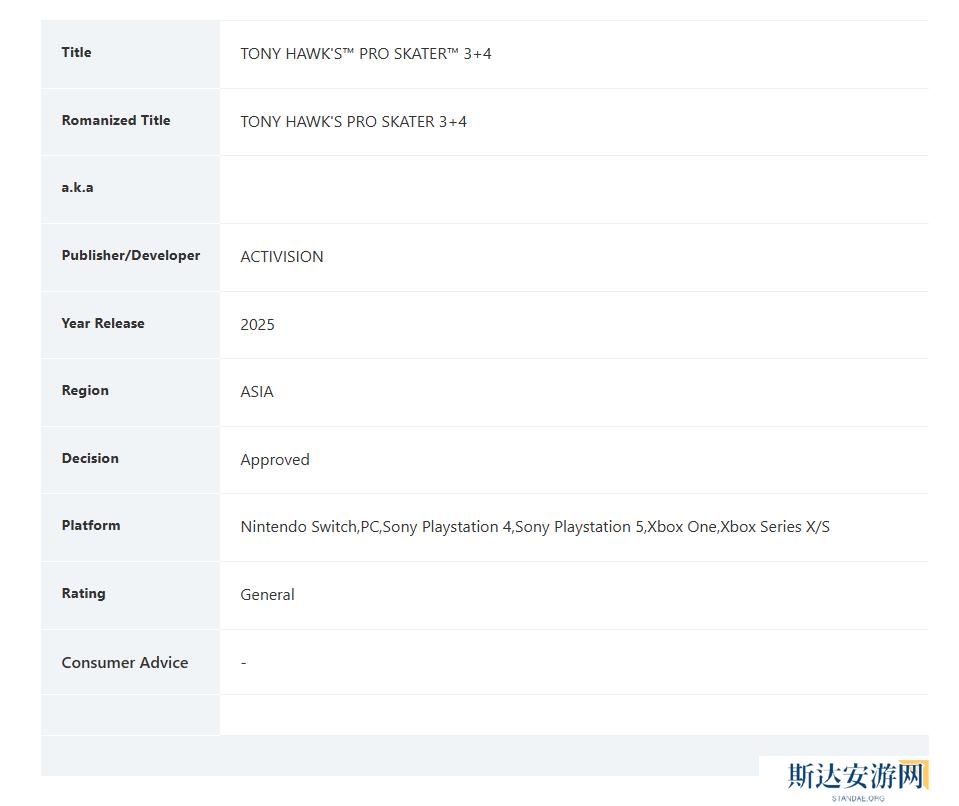Click the "Publisher/Developer" label

click(131, 256)
